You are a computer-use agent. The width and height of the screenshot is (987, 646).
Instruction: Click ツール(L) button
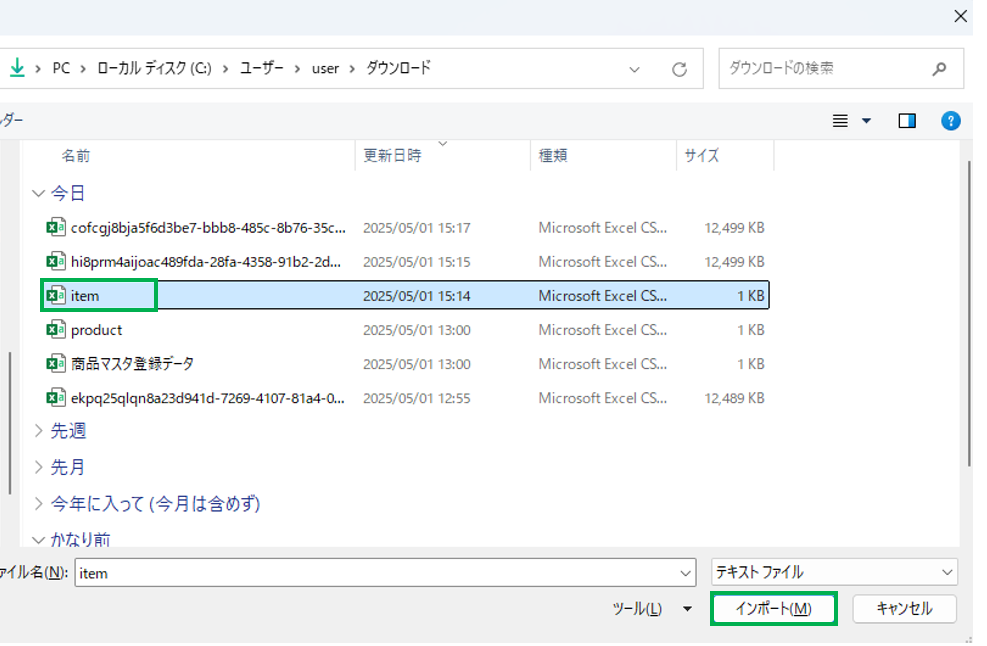[x=637, y=609]
